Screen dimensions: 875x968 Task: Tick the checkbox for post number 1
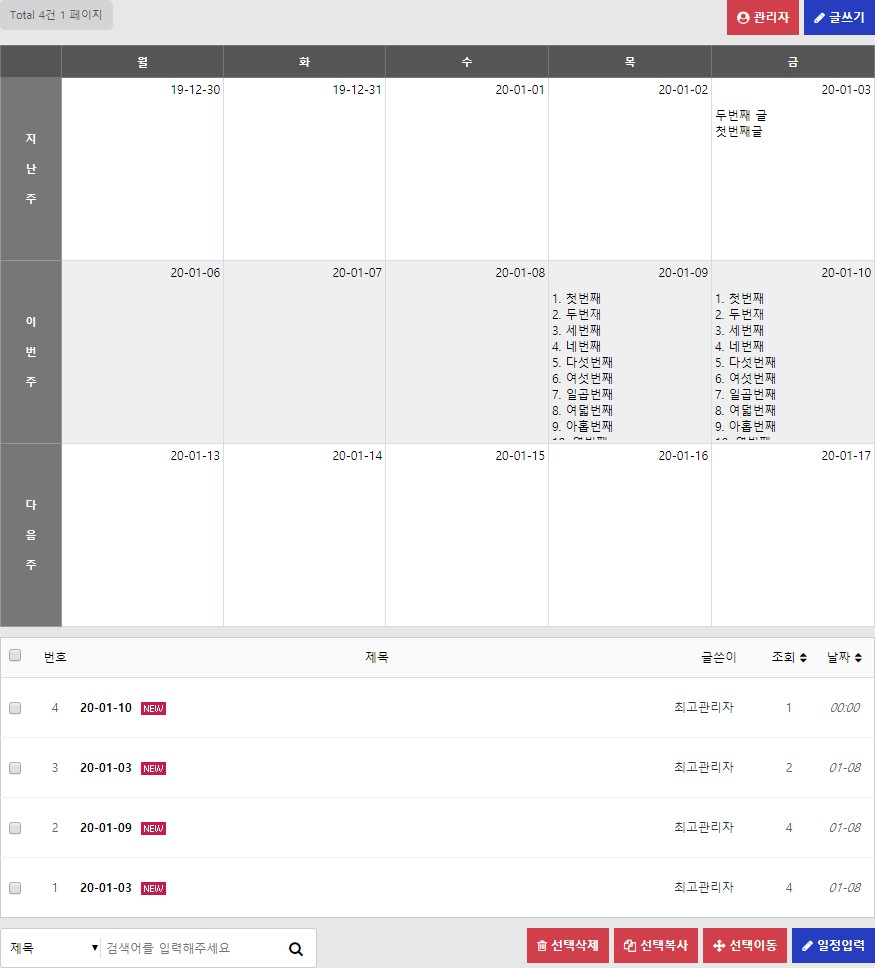(15, 888)
